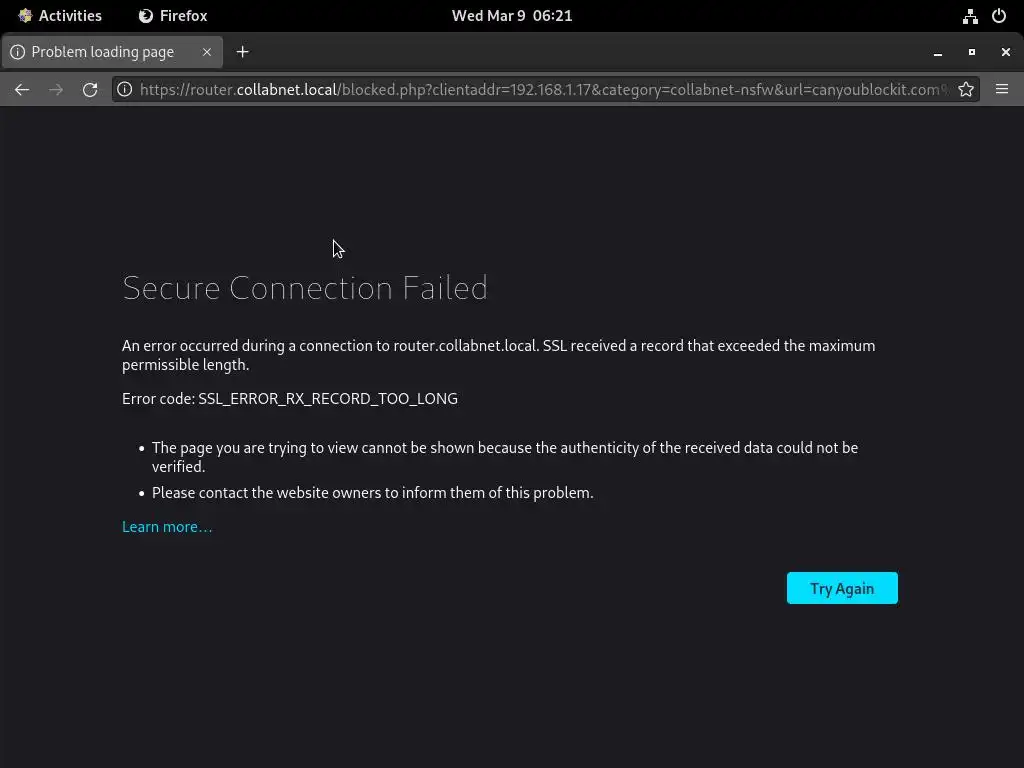
Task: Minimize the Firefox window
Action: tap(938, 52)
